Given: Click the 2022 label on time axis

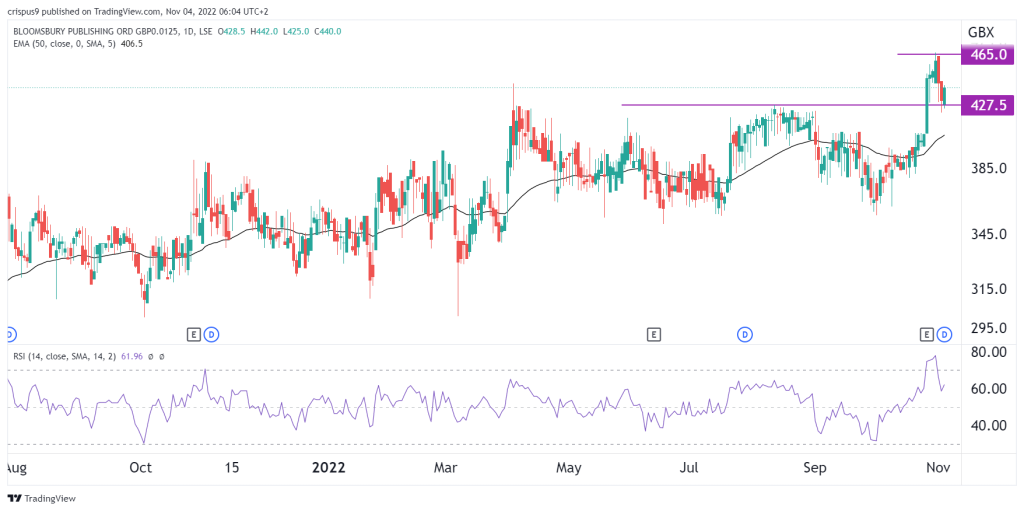Looking at the screenshot, I should 328,469.
